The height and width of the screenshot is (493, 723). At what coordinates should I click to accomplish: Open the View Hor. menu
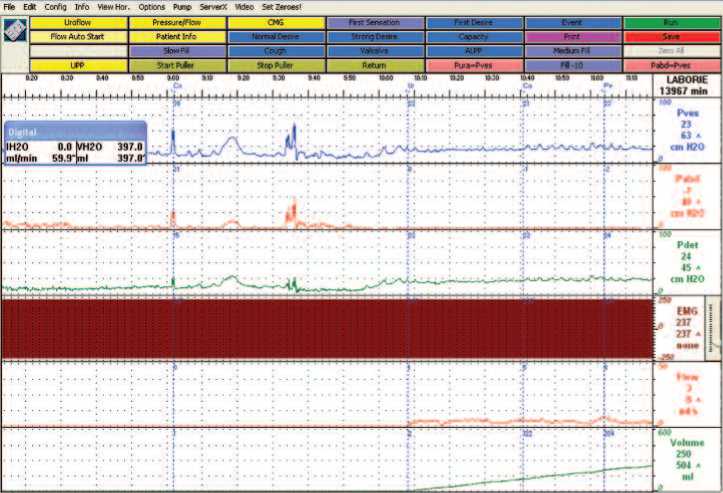click(113, 7)
